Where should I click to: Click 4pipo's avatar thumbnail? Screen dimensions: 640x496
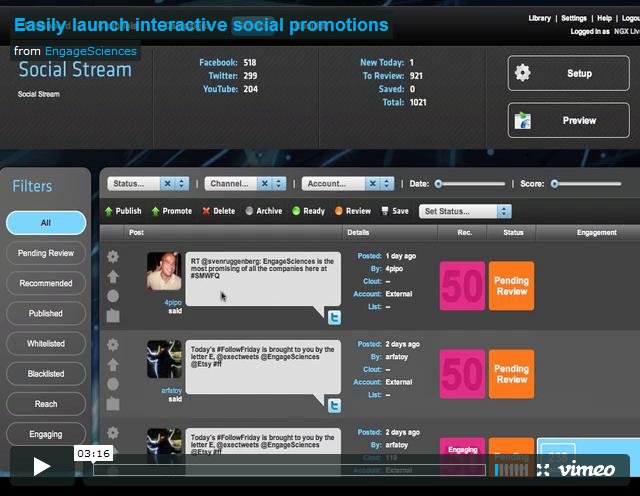(x=164, y=271)
